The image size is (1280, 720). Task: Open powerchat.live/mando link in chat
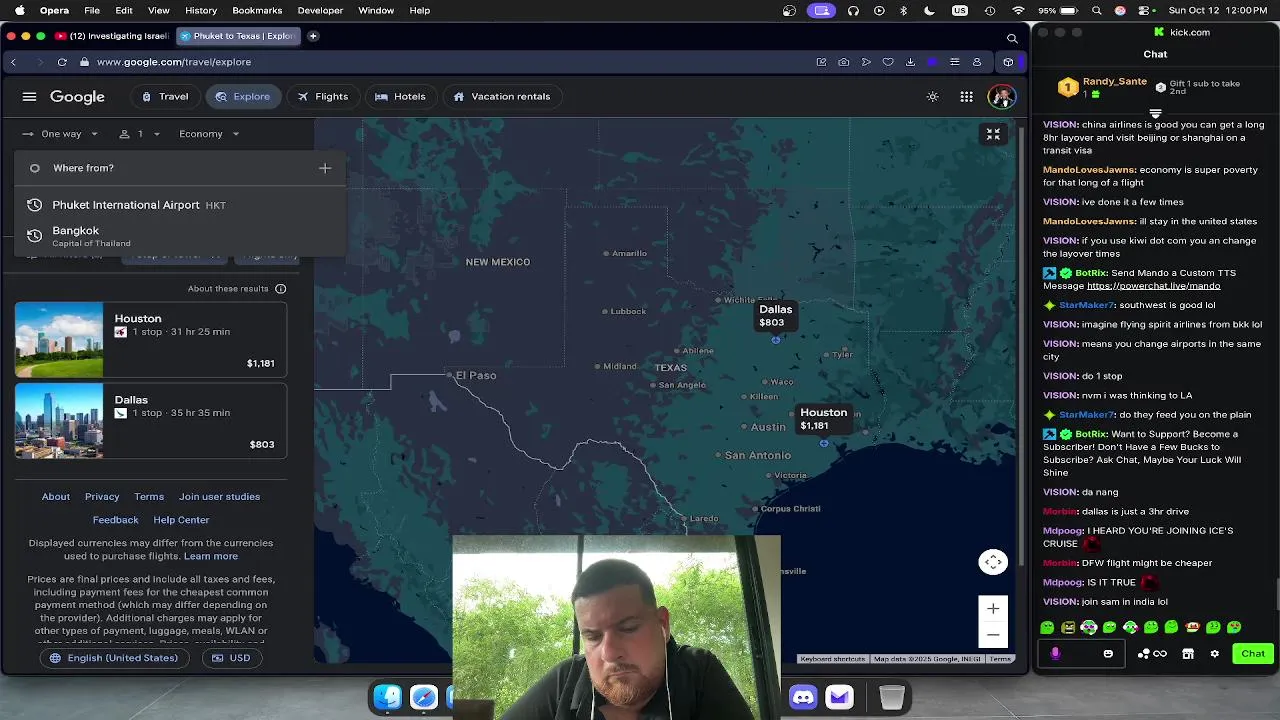pyautogui.click(x=1153, y=286)
